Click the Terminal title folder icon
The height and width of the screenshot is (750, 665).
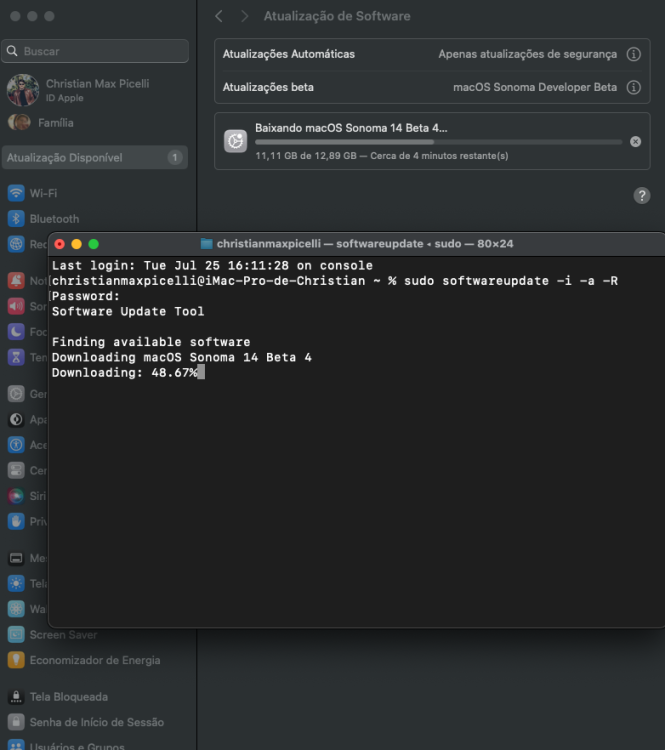pyautogui.click(x=206, y=244)
